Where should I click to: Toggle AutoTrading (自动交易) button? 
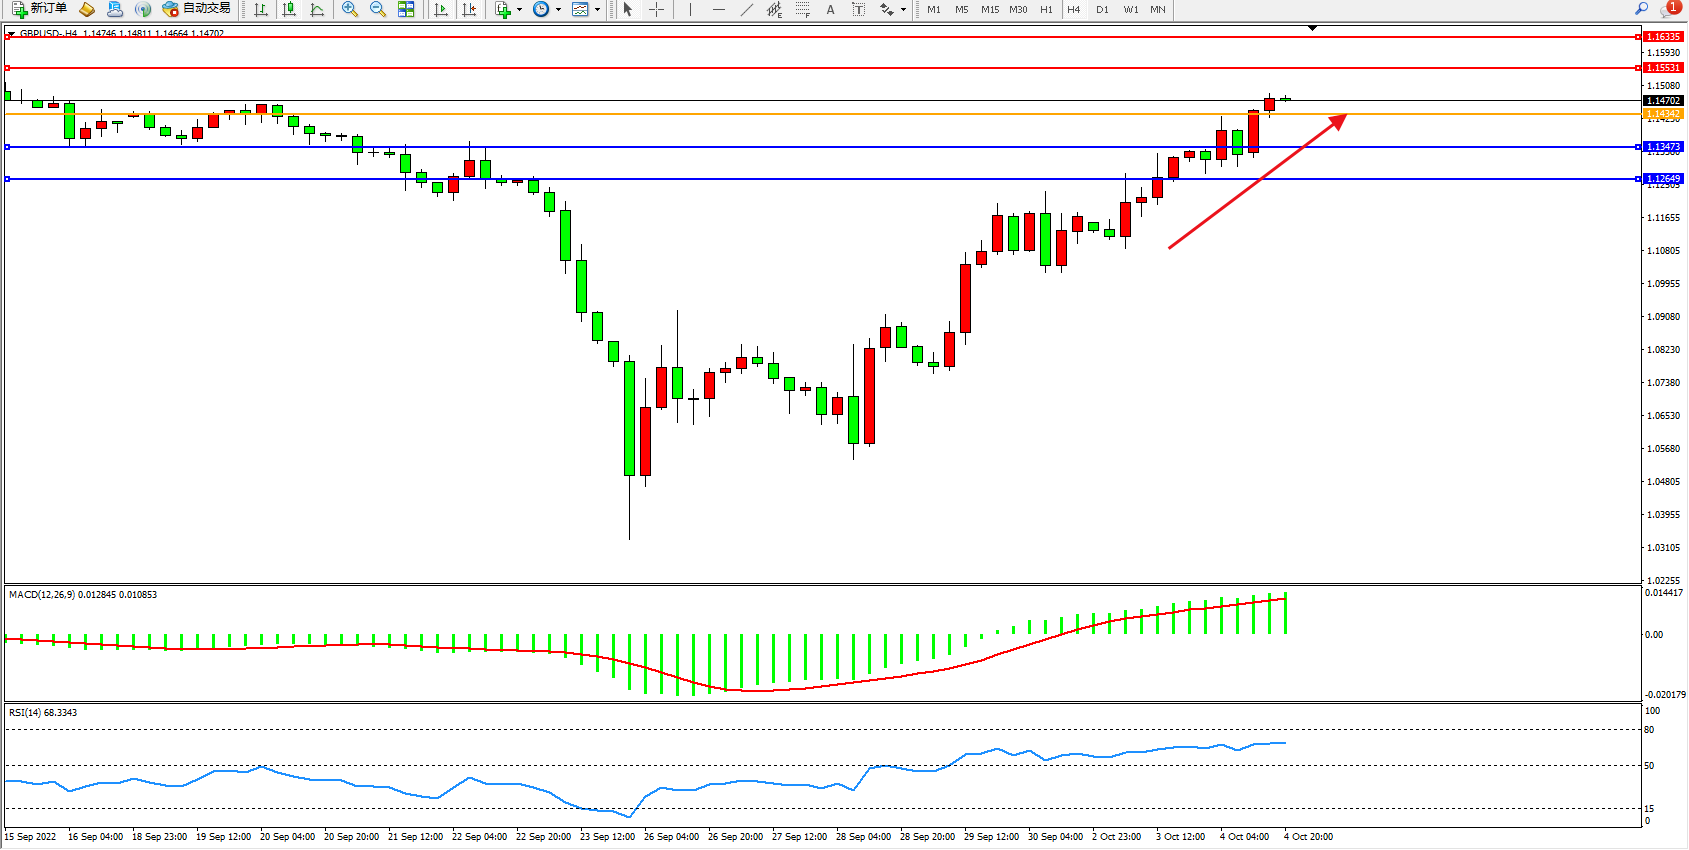[197, 9]
